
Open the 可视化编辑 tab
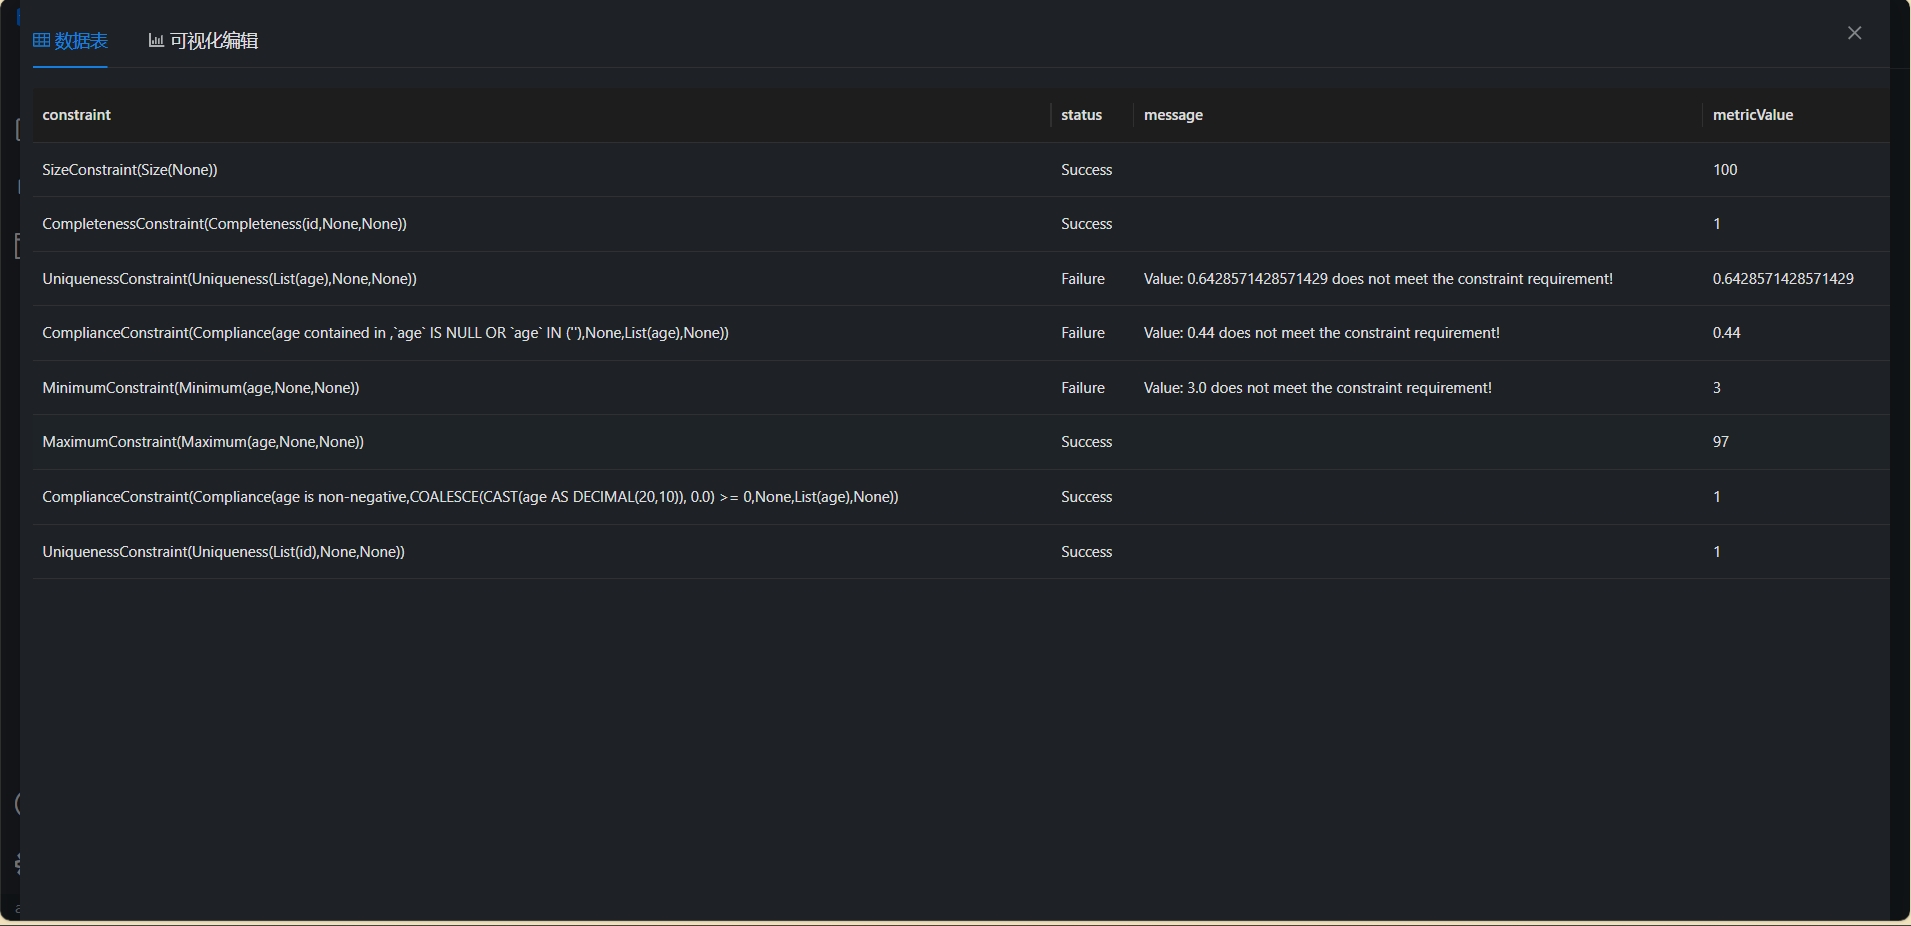(213, 41)
